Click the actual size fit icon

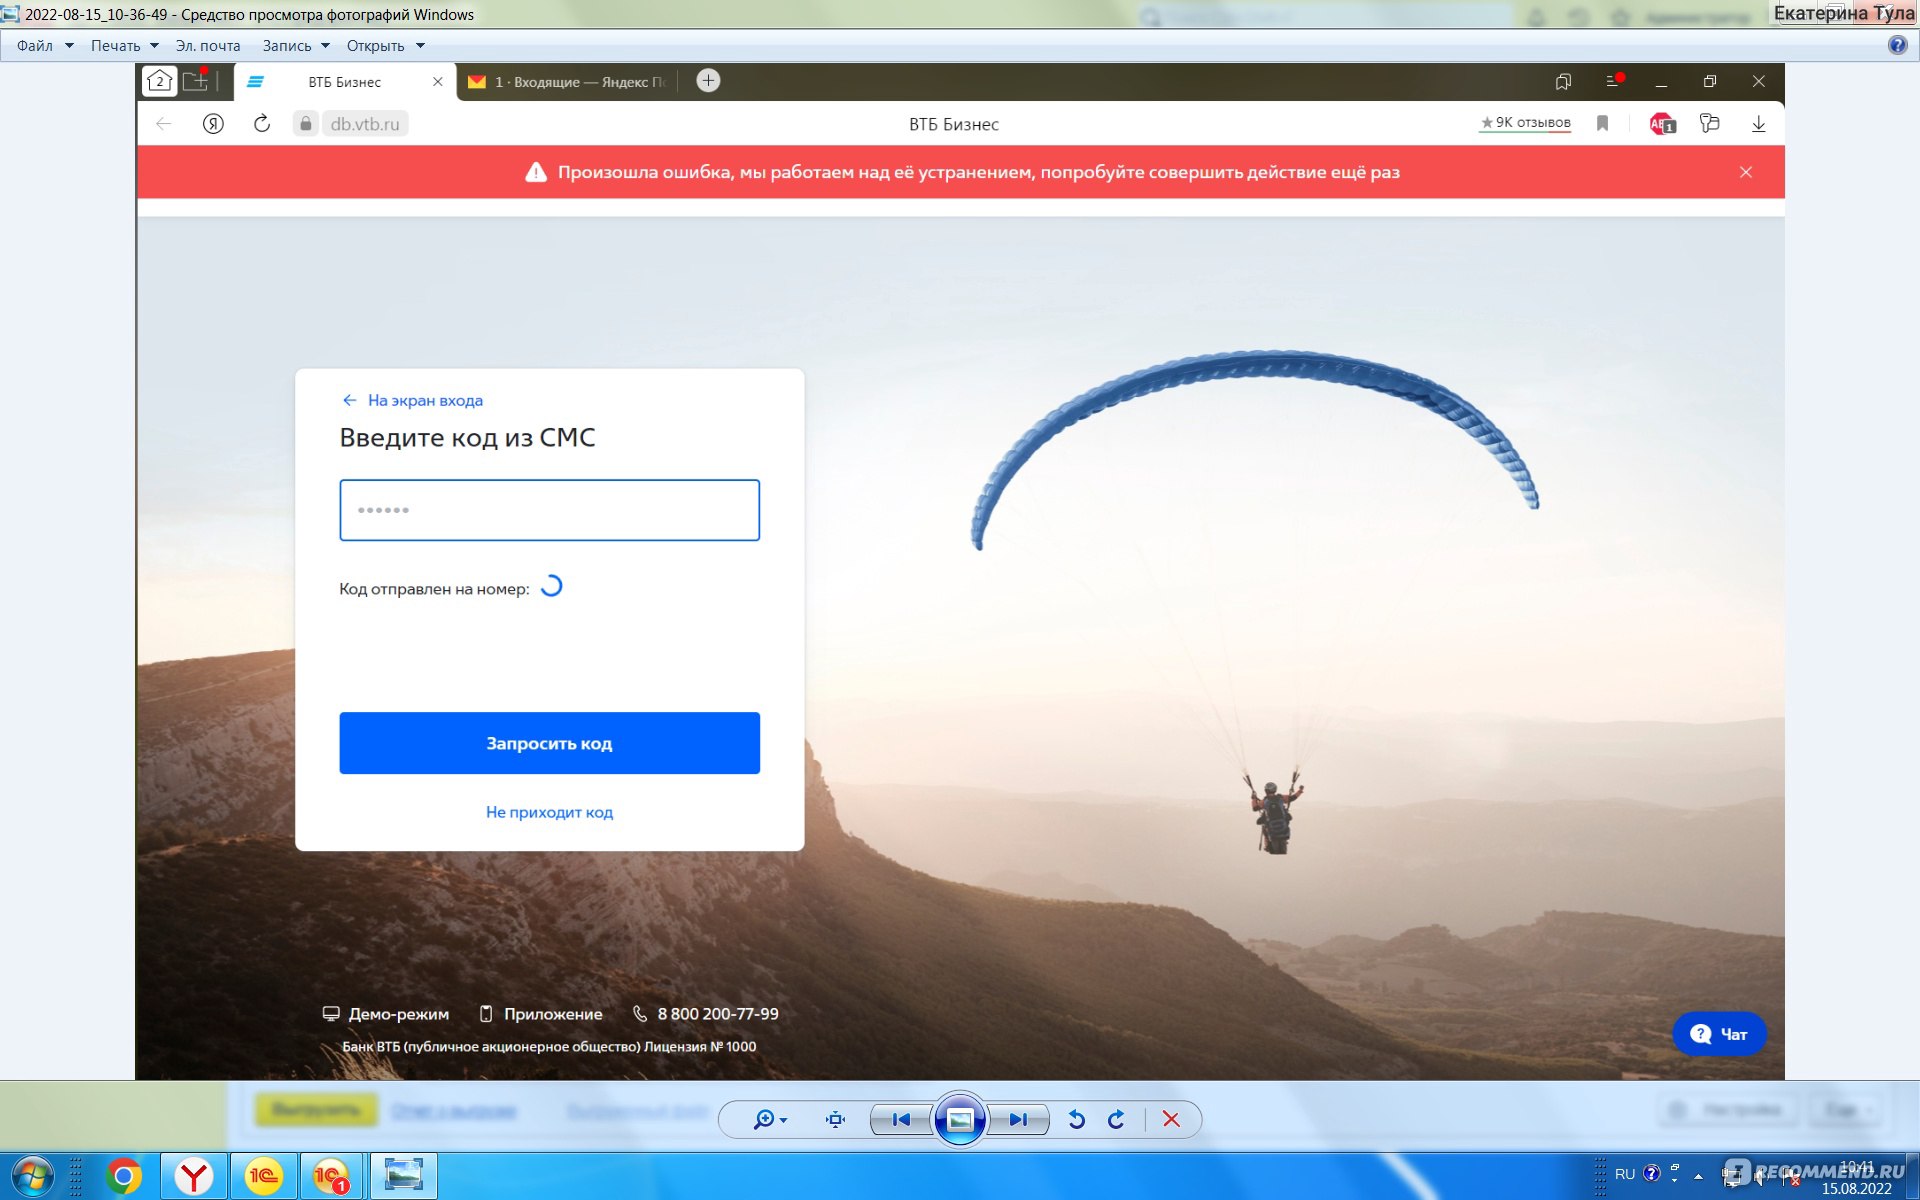[836, 1119]
